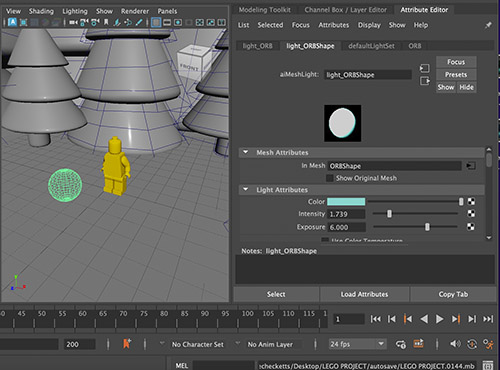Open No Character Set dropdown

tap(197, 344)
